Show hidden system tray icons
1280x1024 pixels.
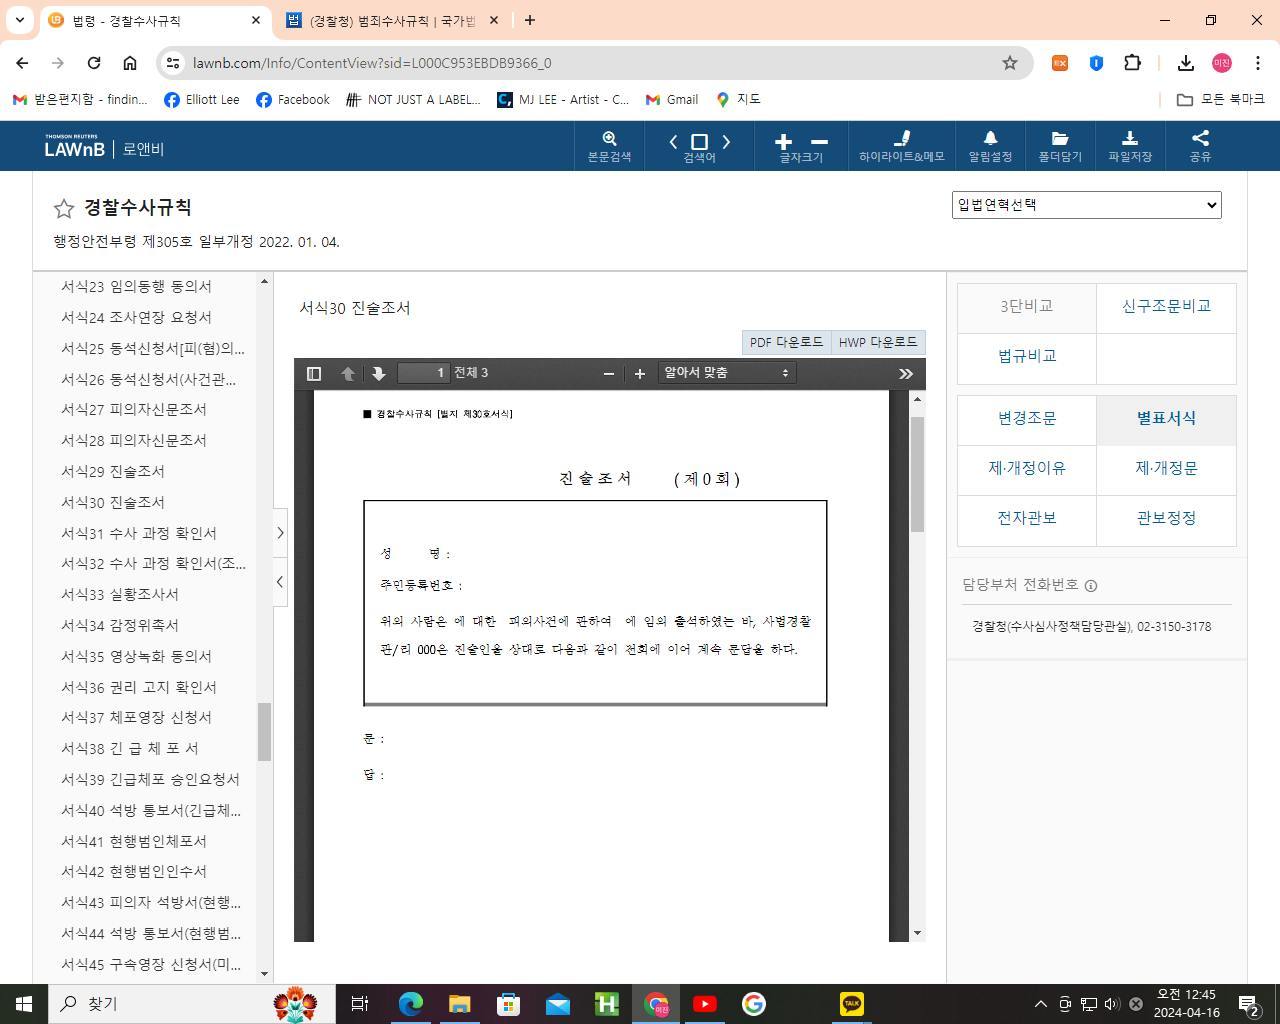pyautogui.click(x=1040, y=1004)
